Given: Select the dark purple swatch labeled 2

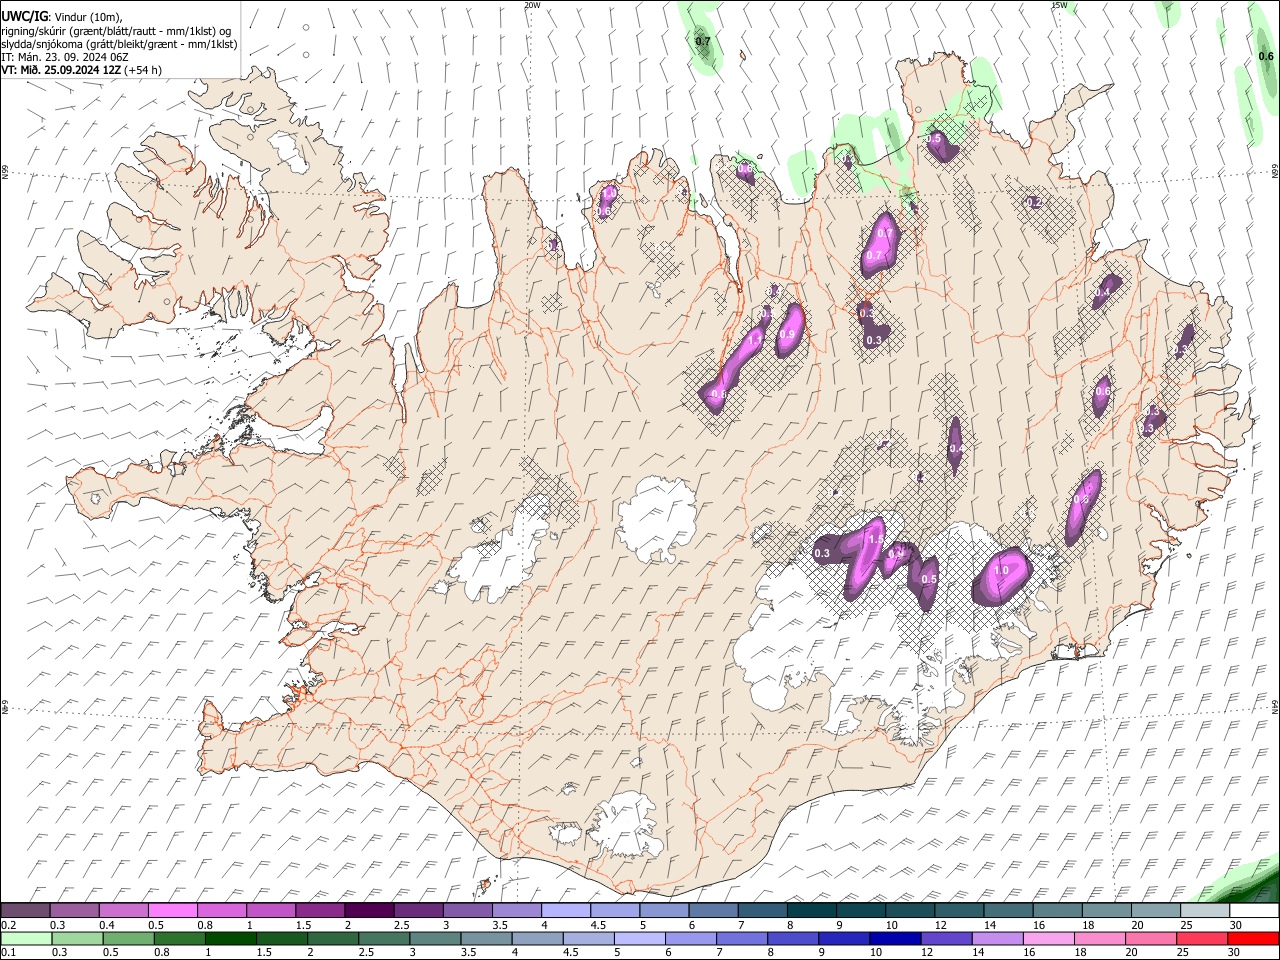Looking at the screenshot, I should pos(369,910).
